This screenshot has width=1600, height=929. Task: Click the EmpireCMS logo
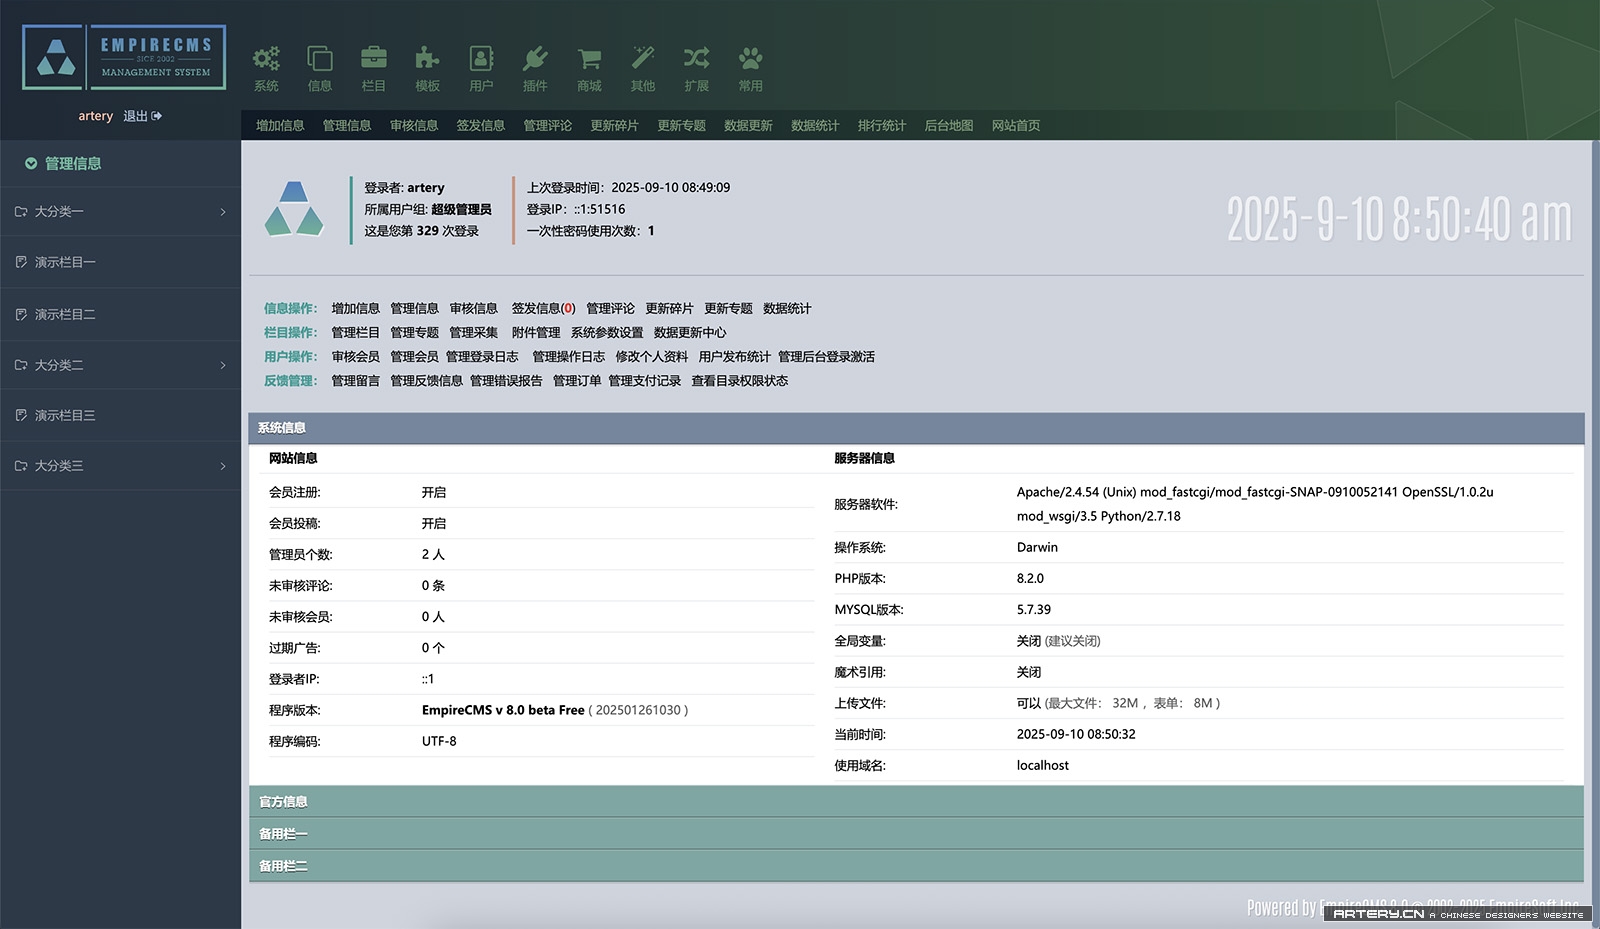click(122, 57)
